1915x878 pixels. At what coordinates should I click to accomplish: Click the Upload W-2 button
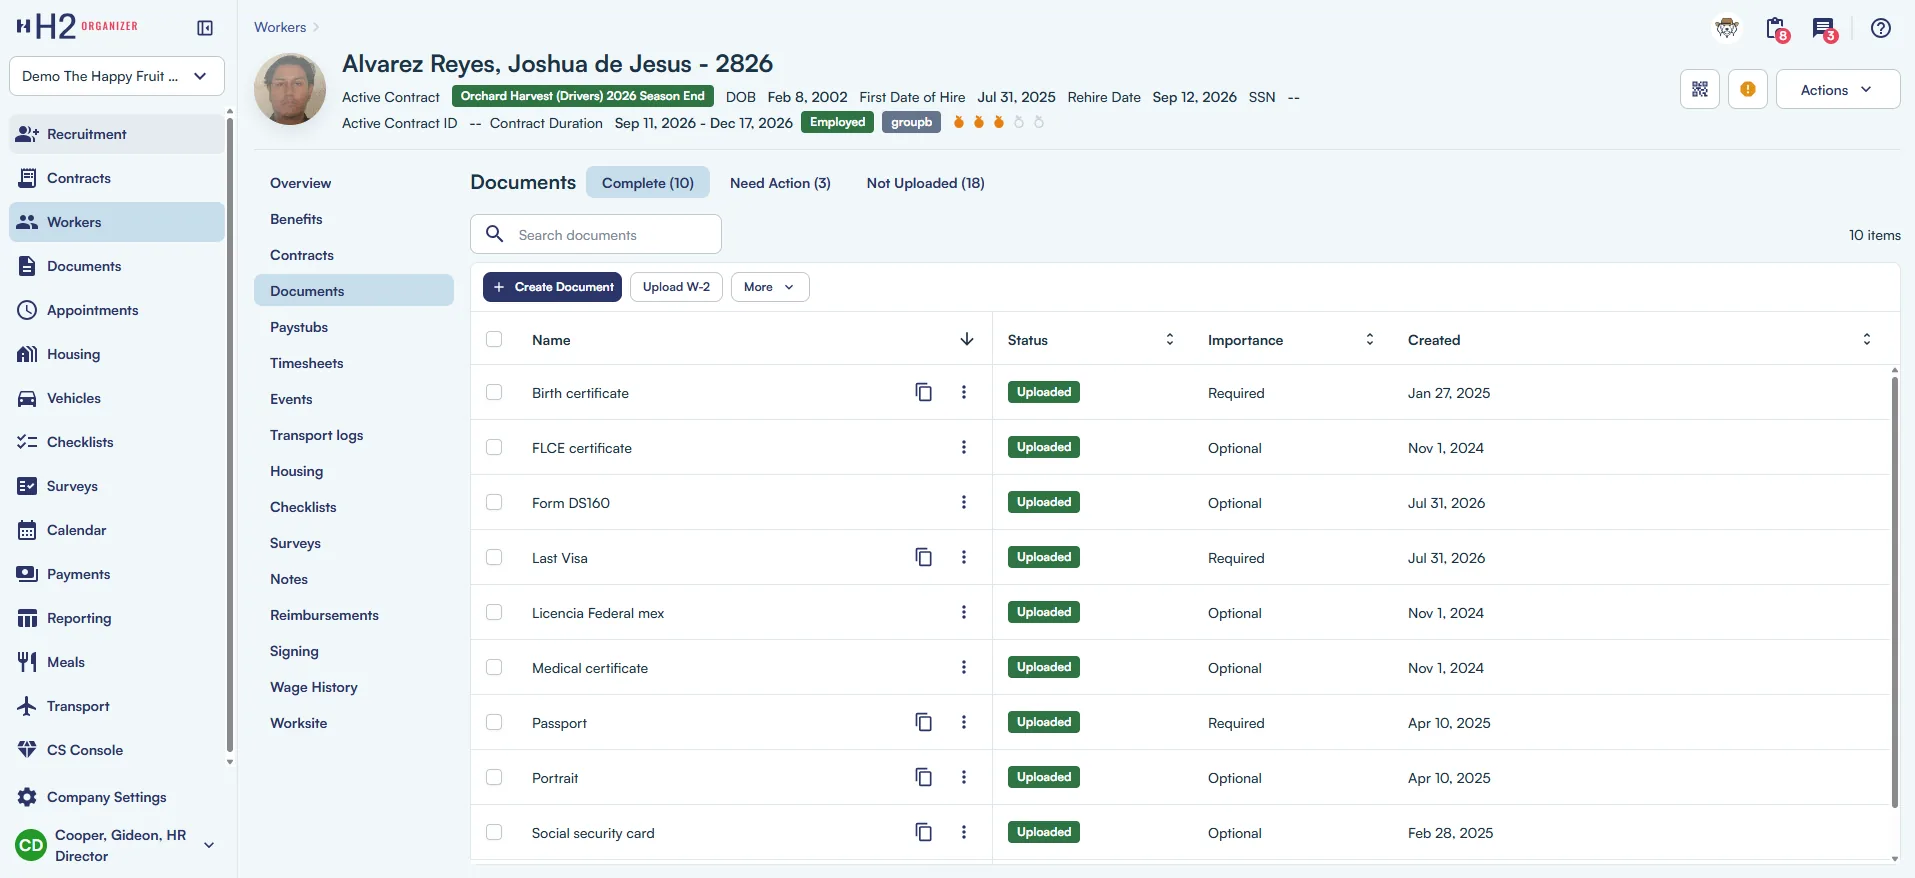(x=676, y=287)
